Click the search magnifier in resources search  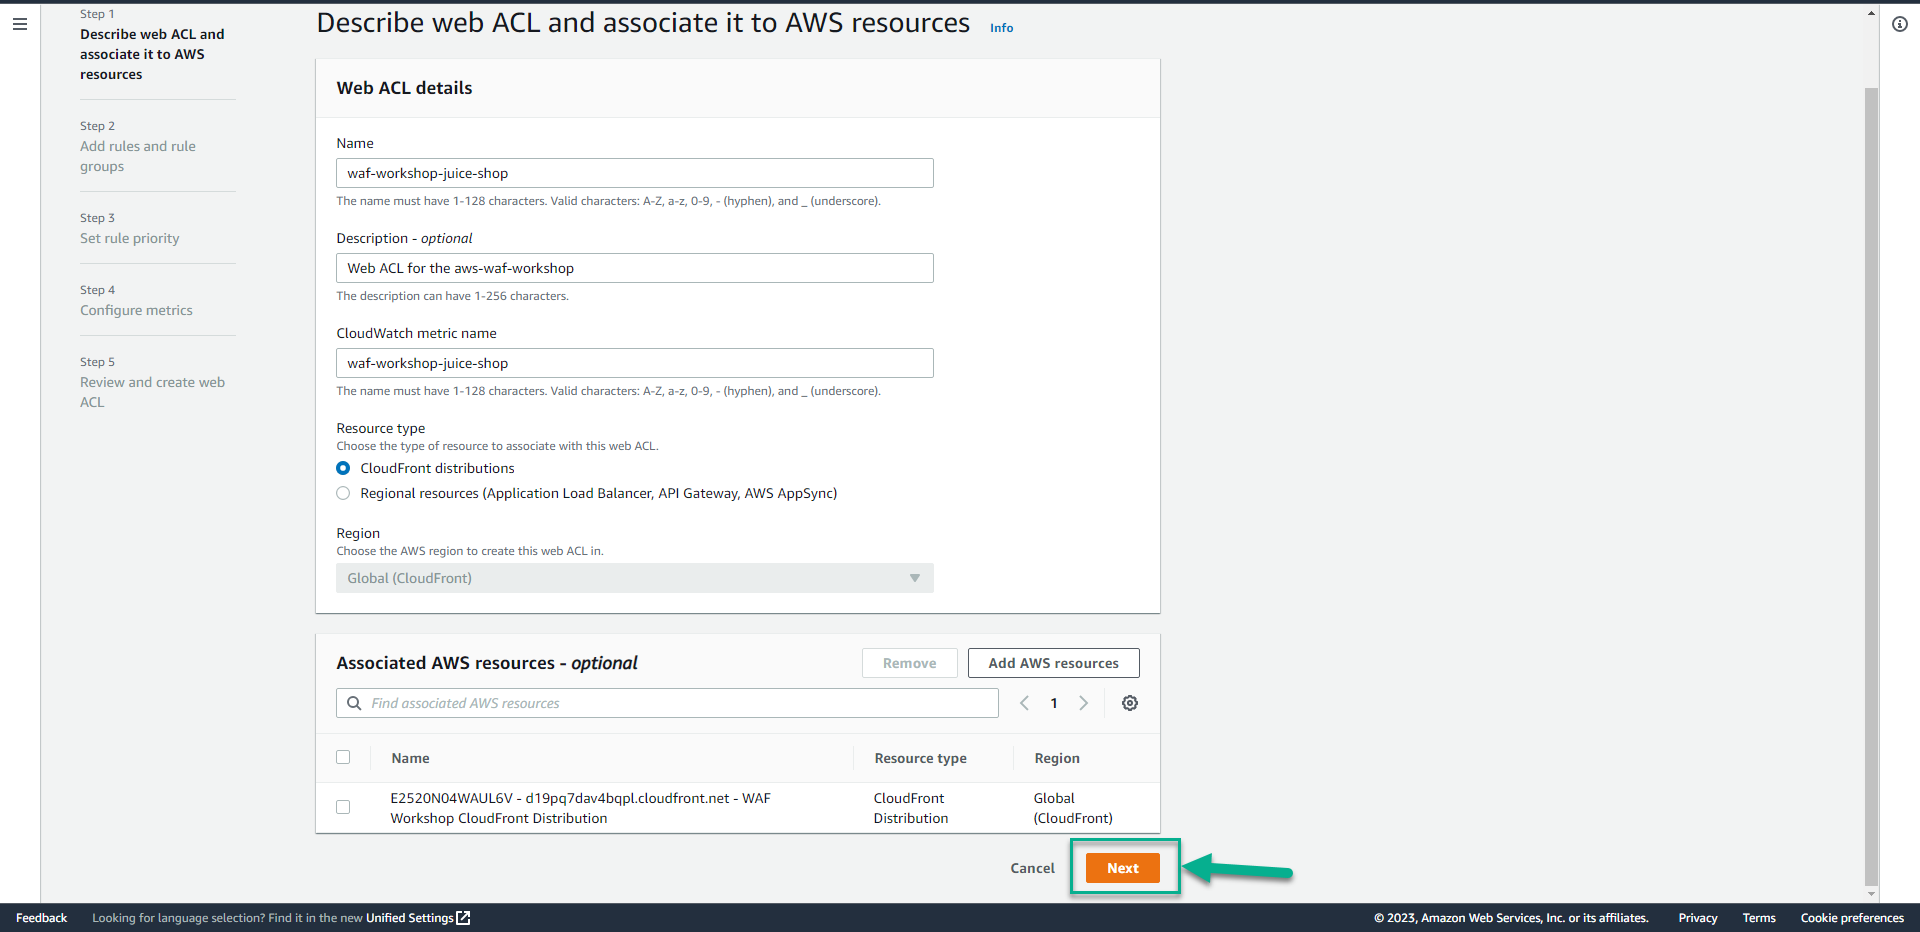pos(354,703)
